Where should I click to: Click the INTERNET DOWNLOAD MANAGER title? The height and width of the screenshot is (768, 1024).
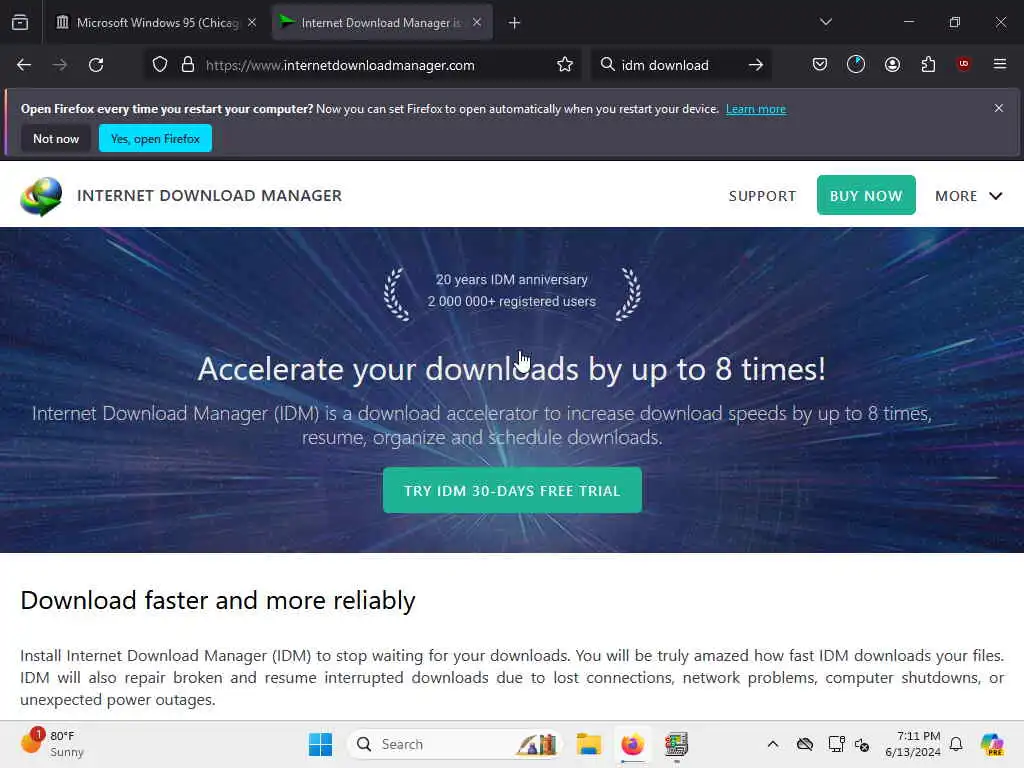(x=209, y=196)
